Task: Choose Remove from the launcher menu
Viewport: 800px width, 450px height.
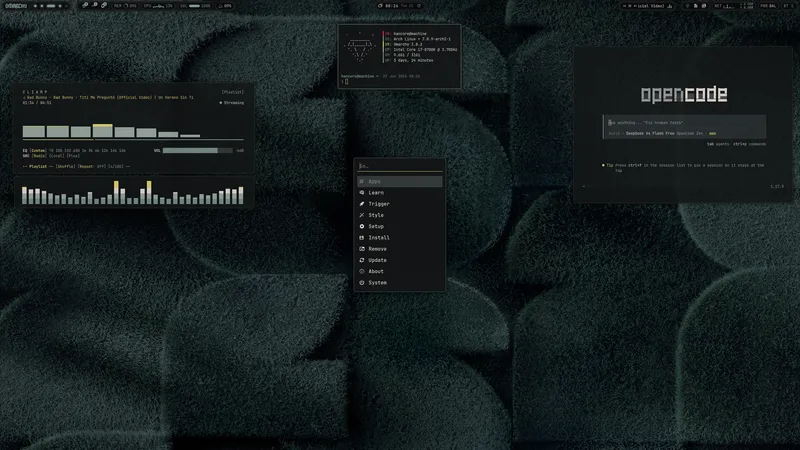Action: pos(399,248)
